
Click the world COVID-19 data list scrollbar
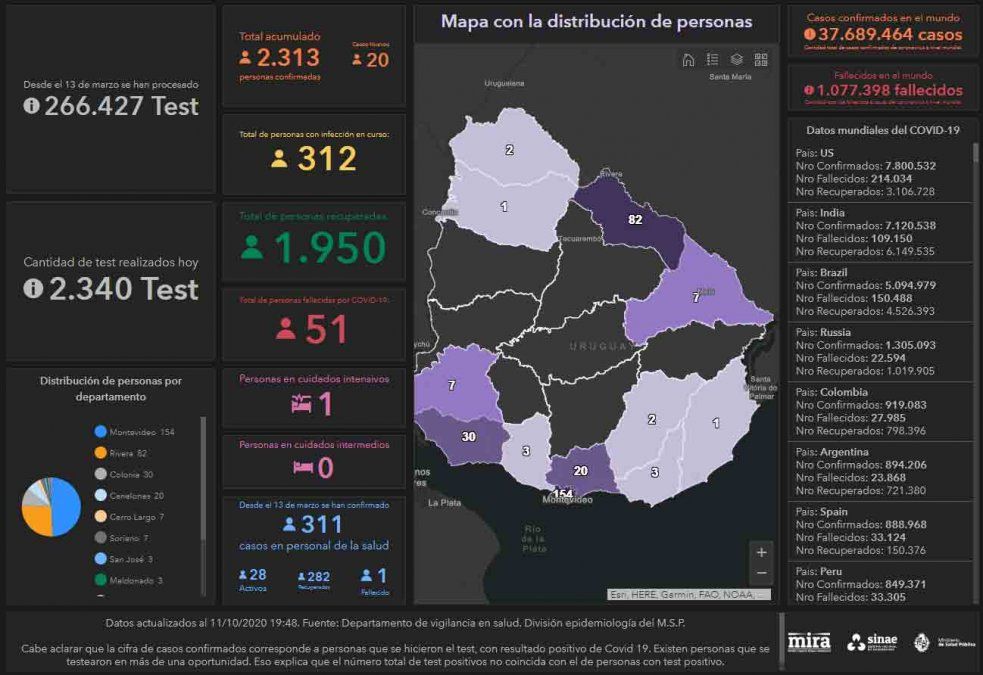coord(976,300)
